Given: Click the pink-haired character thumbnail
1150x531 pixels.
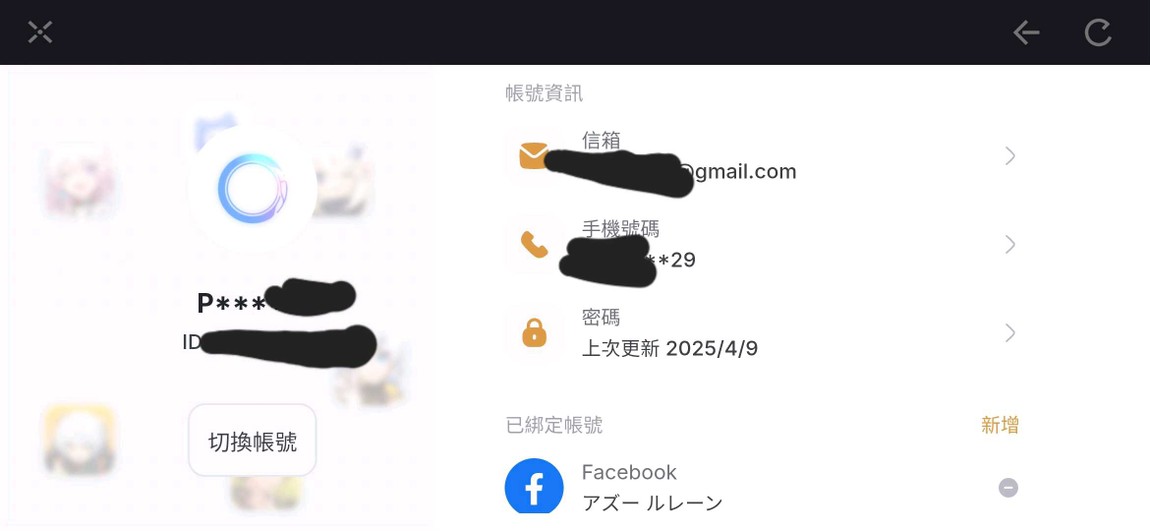Looking at the screenshot, I should pyautogui.click(x=79, y=181).
